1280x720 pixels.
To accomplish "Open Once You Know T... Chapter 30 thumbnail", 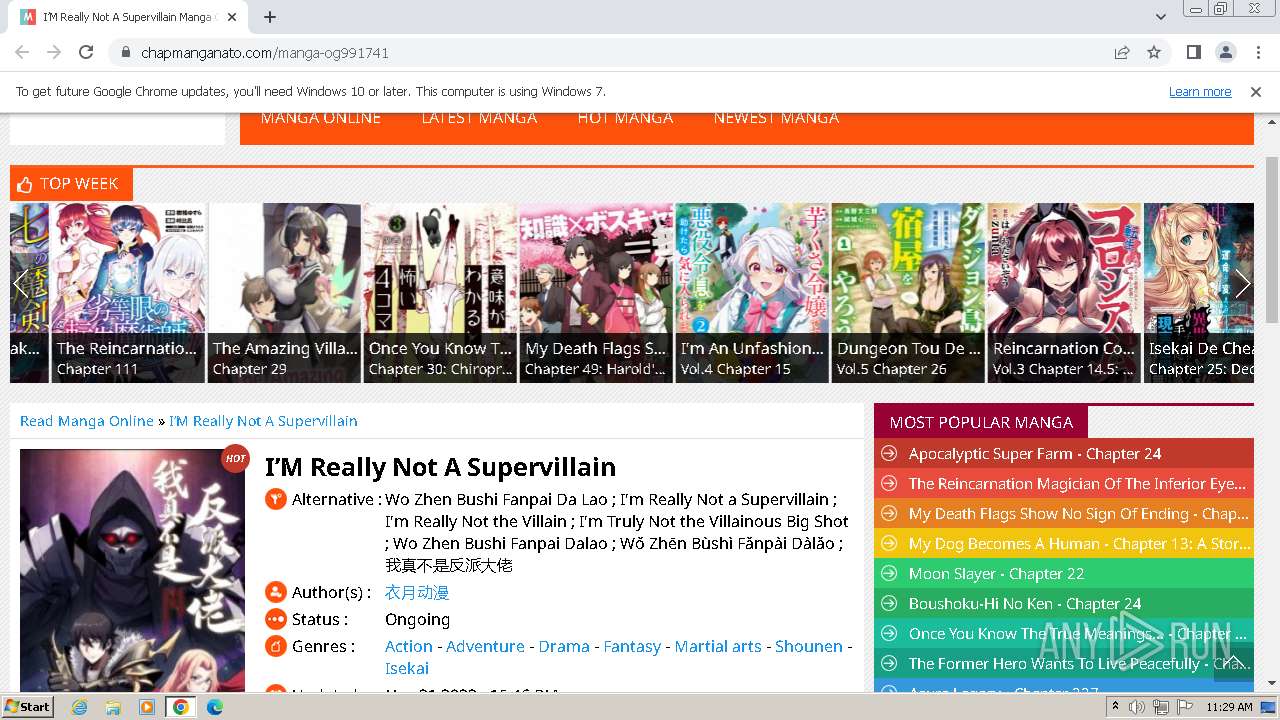I will tap(440, 293).
